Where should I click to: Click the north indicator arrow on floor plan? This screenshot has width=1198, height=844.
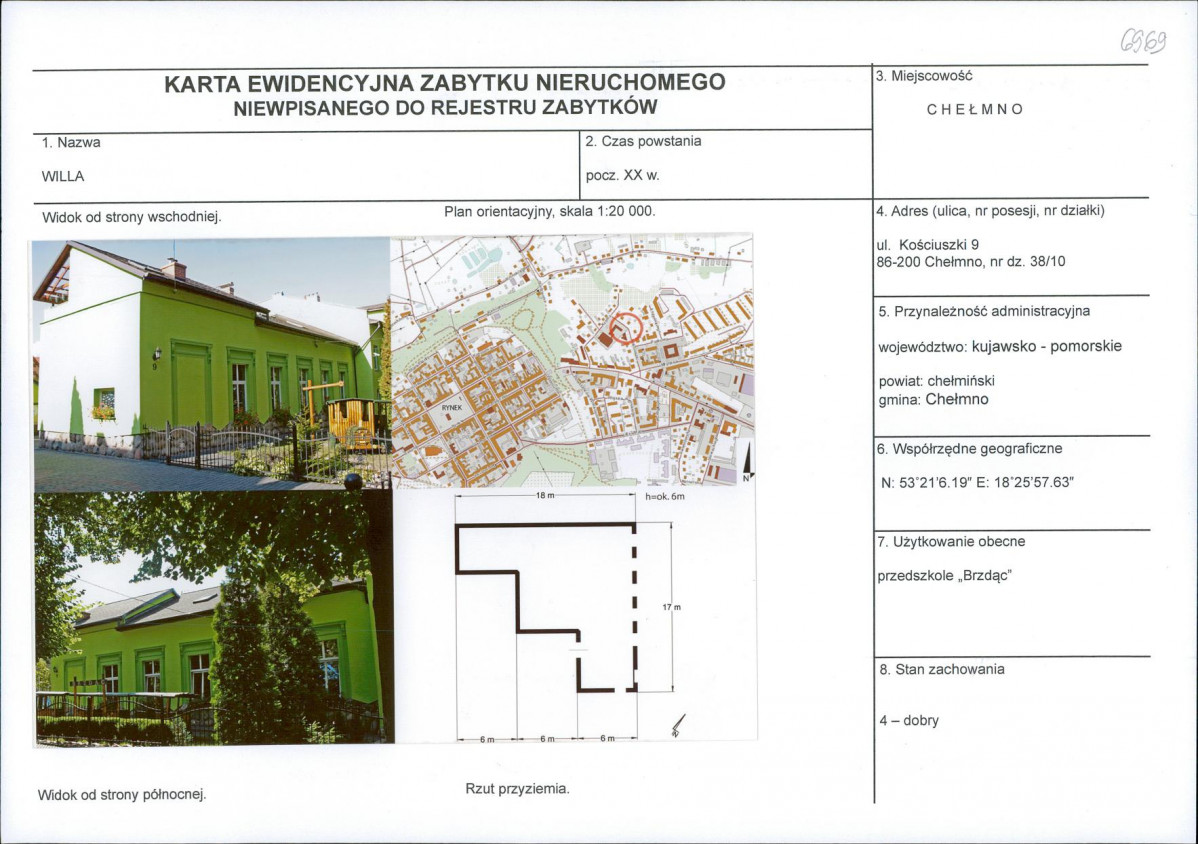tap(677, 725)
